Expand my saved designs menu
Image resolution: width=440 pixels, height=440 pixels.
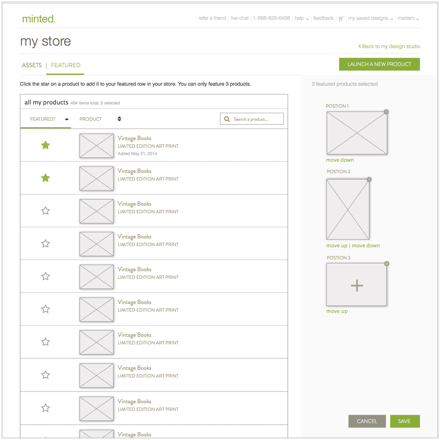coord(370,18)
